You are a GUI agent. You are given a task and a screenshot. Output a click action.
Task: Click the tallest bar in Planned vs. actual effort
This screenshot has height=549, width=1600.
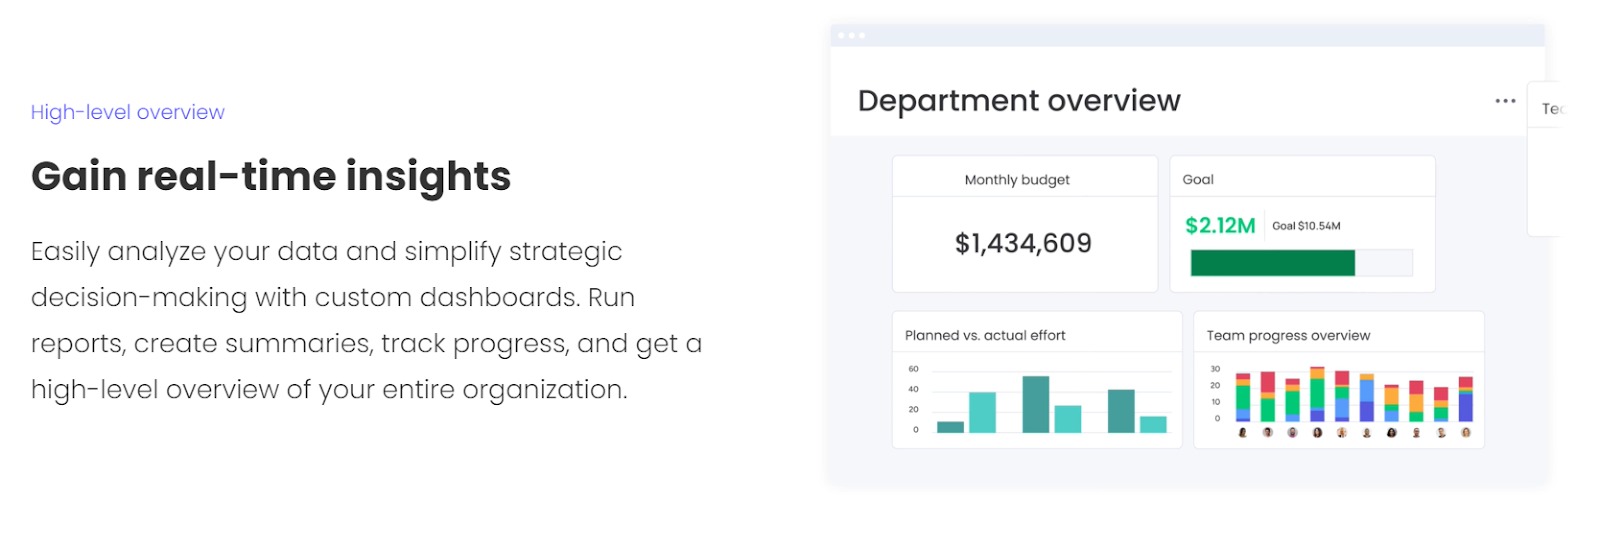pyautogui.click(x=1035, y=404)
